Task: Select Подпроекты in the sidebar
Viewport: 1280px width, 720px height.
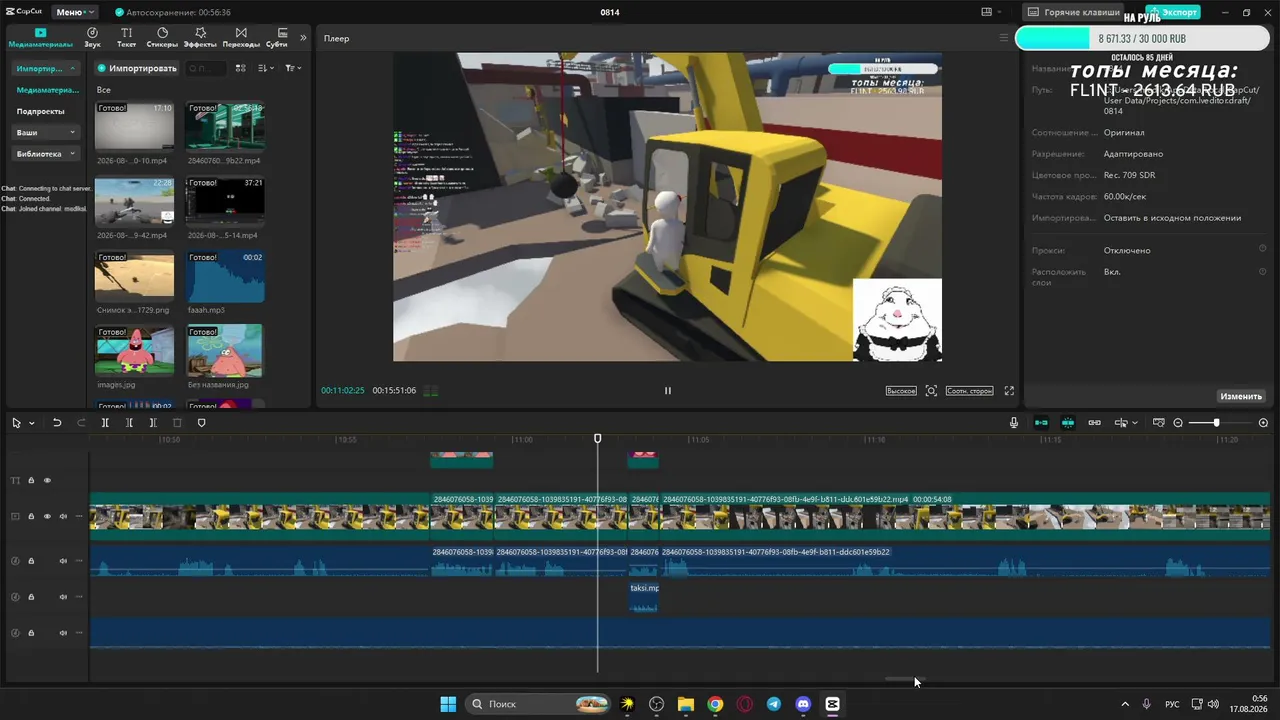Action: 41,111
